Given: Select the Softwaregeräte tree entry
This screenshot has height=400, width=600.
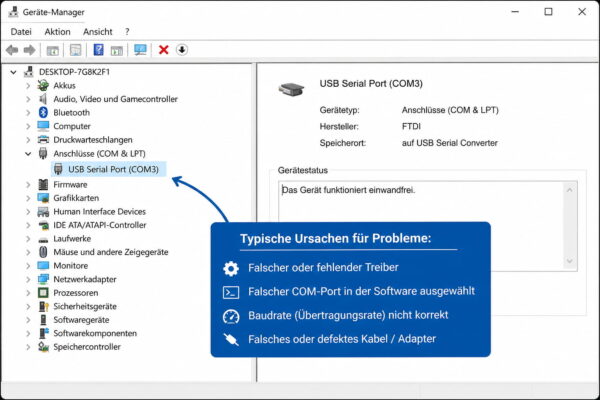Looking at the screenshot, I should pos(81,320).
